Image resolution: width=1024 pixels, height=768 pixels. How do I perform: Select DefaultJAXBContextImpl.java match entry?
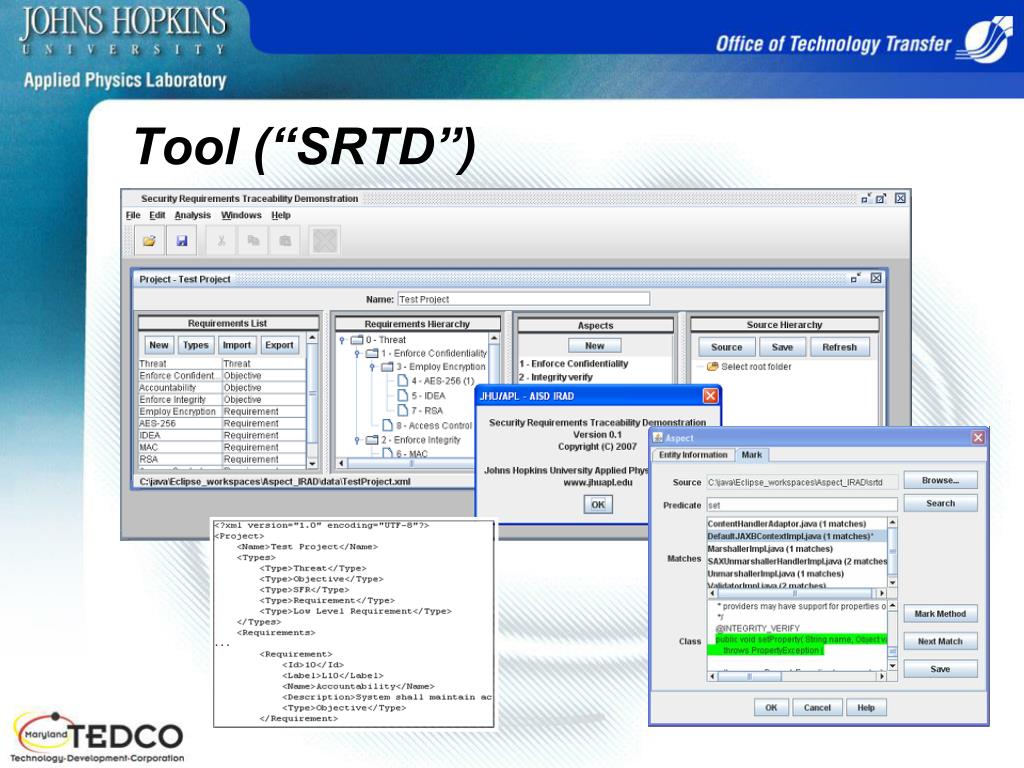point(797,536)
